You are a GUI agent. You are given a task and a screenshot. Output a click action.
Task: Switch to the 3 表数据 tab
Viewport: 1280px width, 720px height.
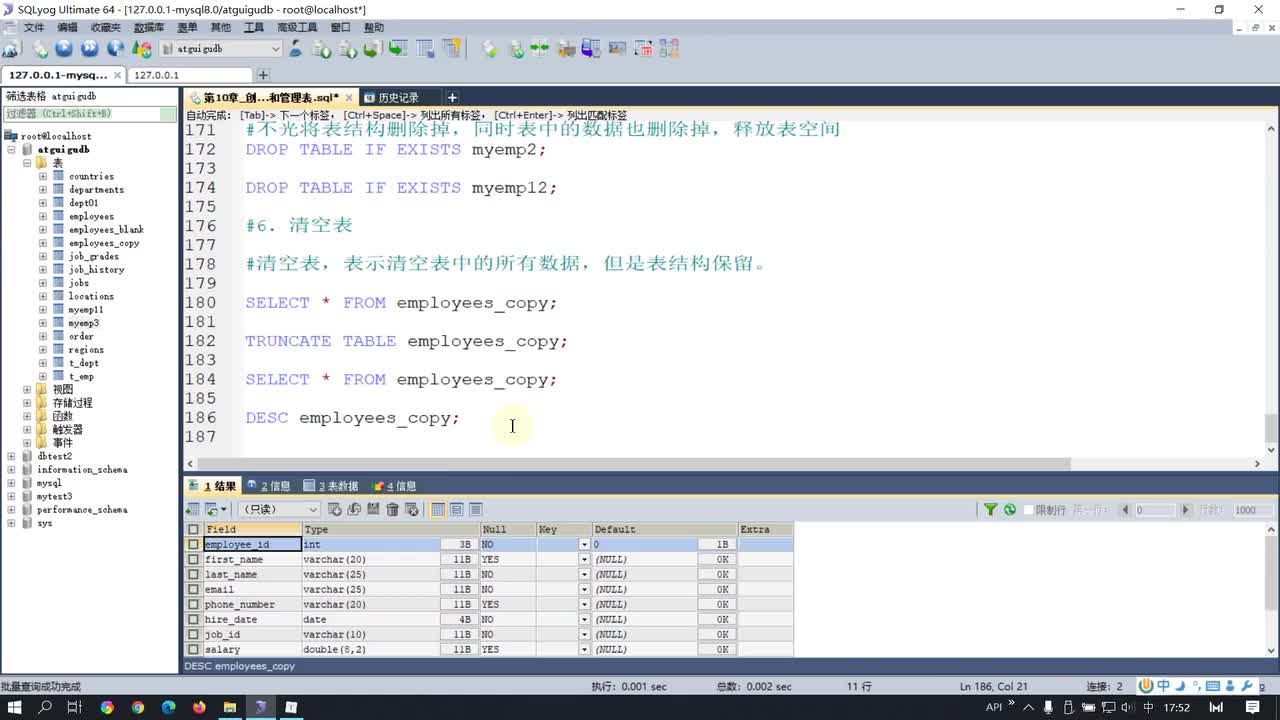331,486
